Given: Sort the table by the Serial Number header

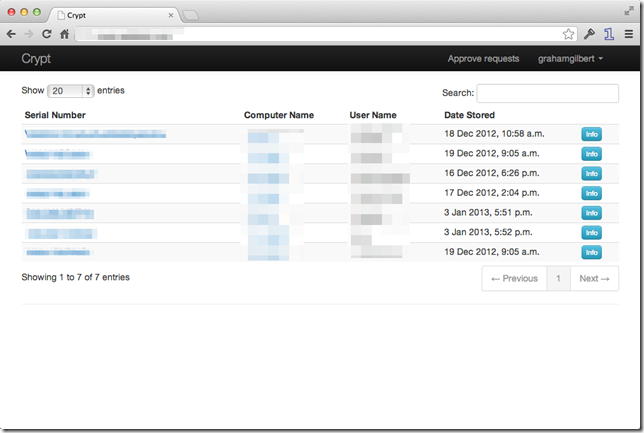Looking at the screenshot, I should point(55,115).
